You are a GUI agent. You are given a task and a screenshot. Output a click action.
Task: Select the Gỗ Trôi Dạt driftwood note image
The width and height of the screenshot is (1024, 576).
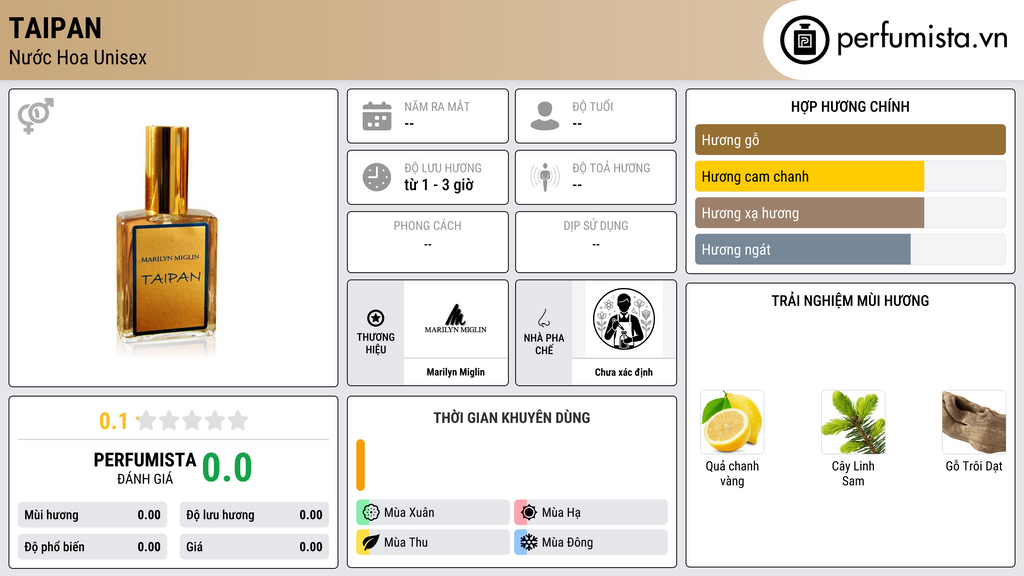974,422
